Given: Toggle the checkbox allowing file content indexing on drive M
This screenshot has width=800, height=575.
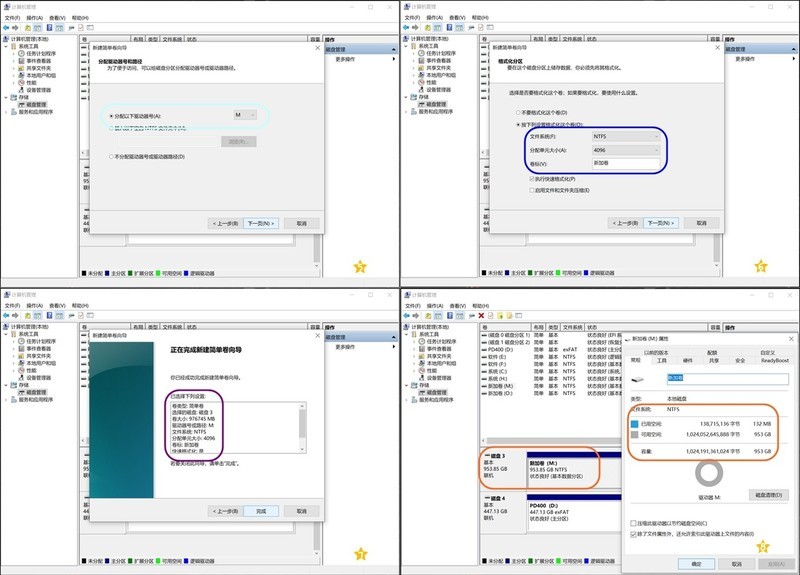Looking at the screenshot, I should 633,534.
